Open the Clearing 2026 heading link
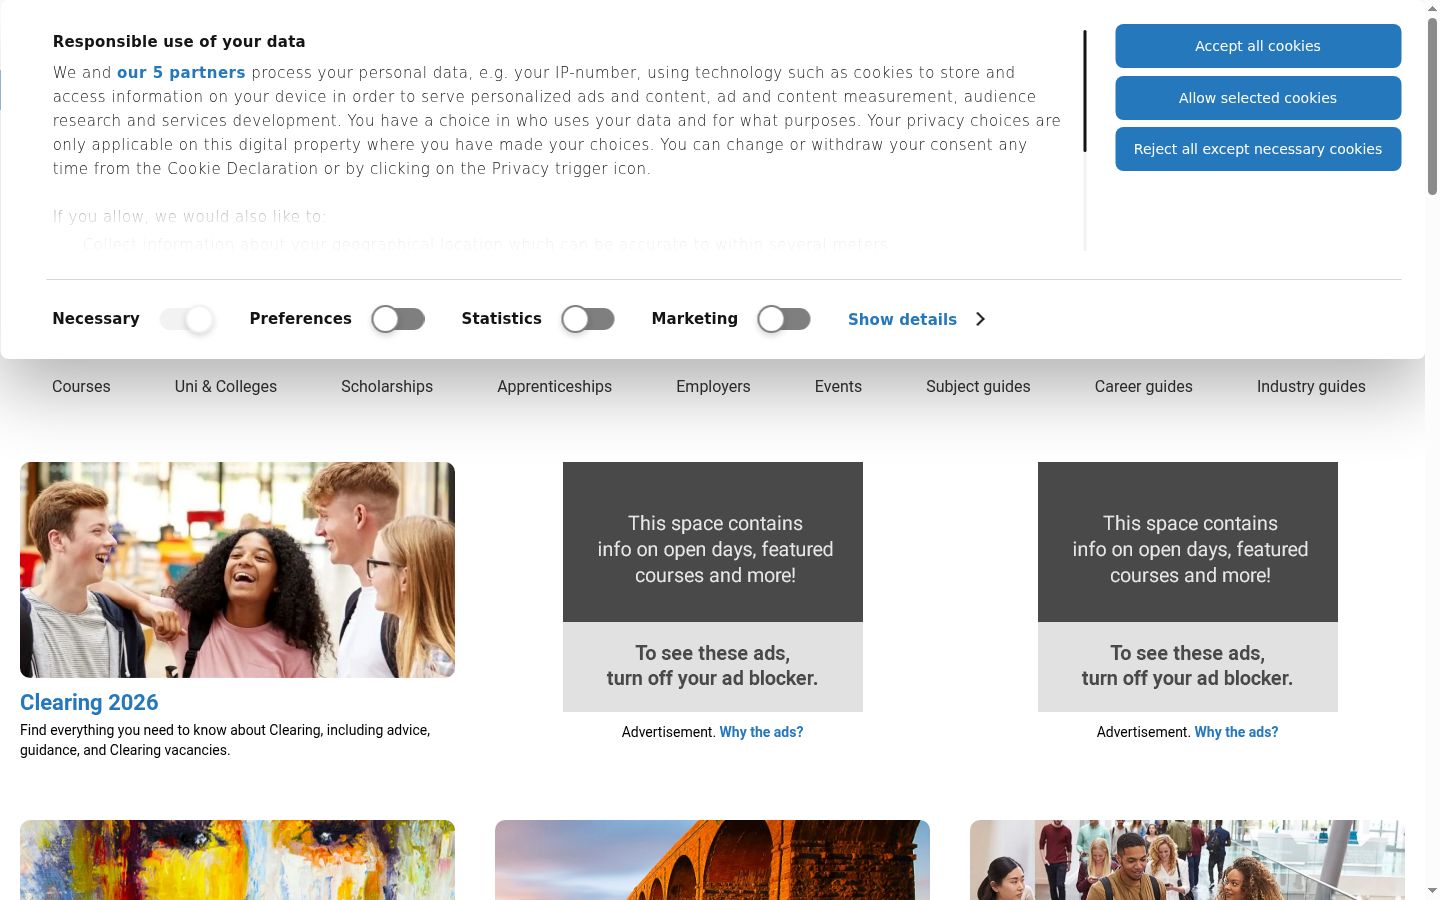 click(89, 702)
